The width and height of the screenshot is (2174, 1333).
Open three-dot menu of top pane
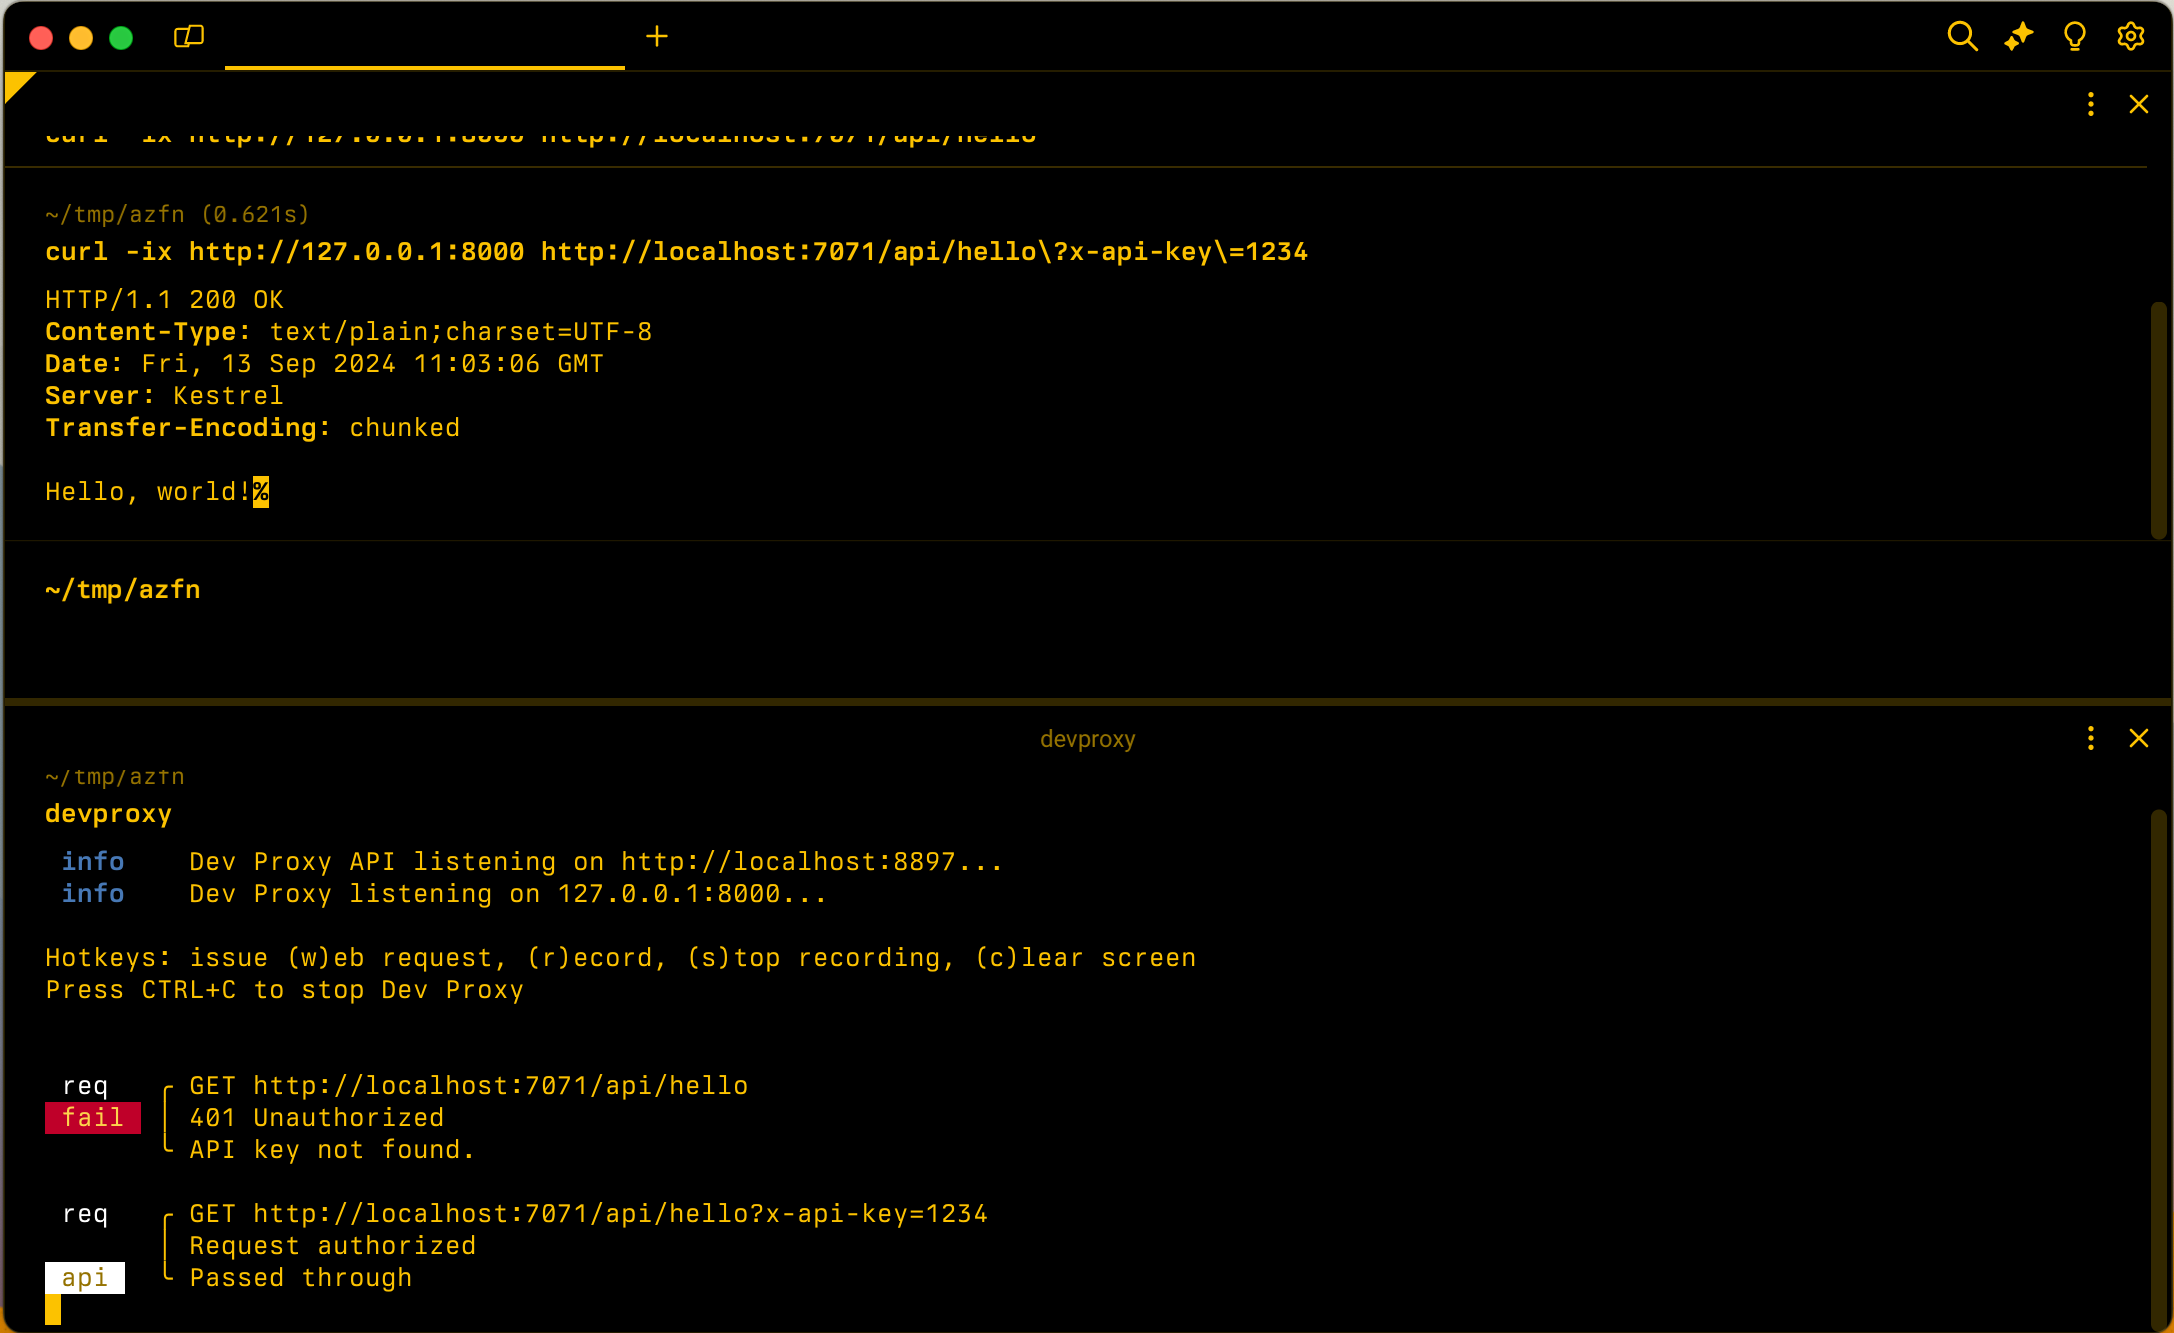click(x=2090, y=104)
